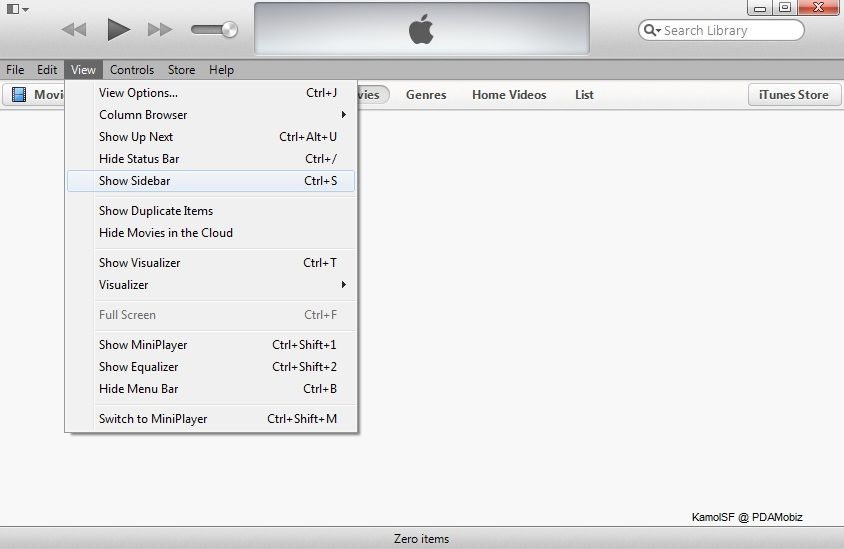
Task: Select Hide Status Bar
Action: [211, 159]
